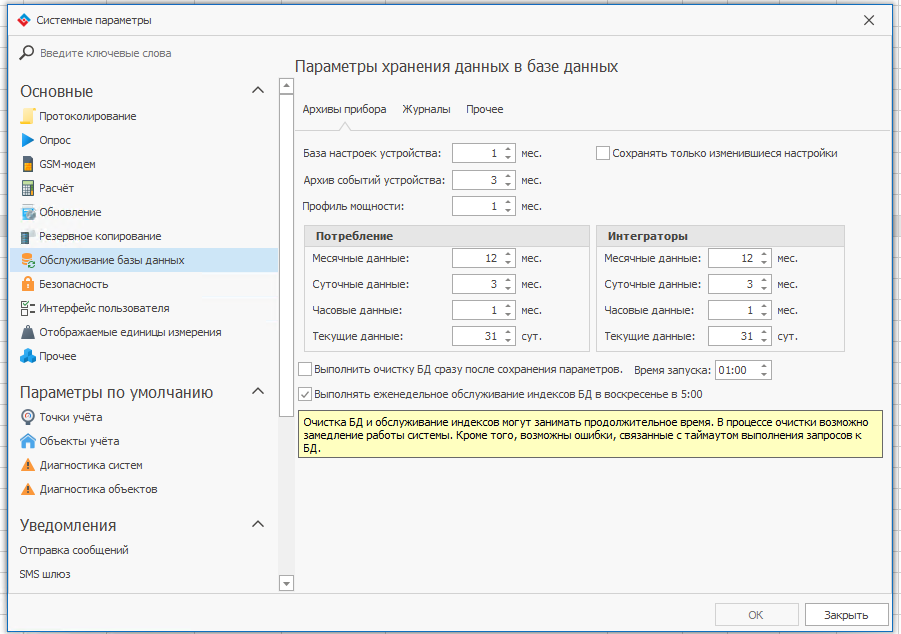Disable weekly index maintenance checkbox
The height and width of the screenshot is (634, 901).
pos(306,394)
